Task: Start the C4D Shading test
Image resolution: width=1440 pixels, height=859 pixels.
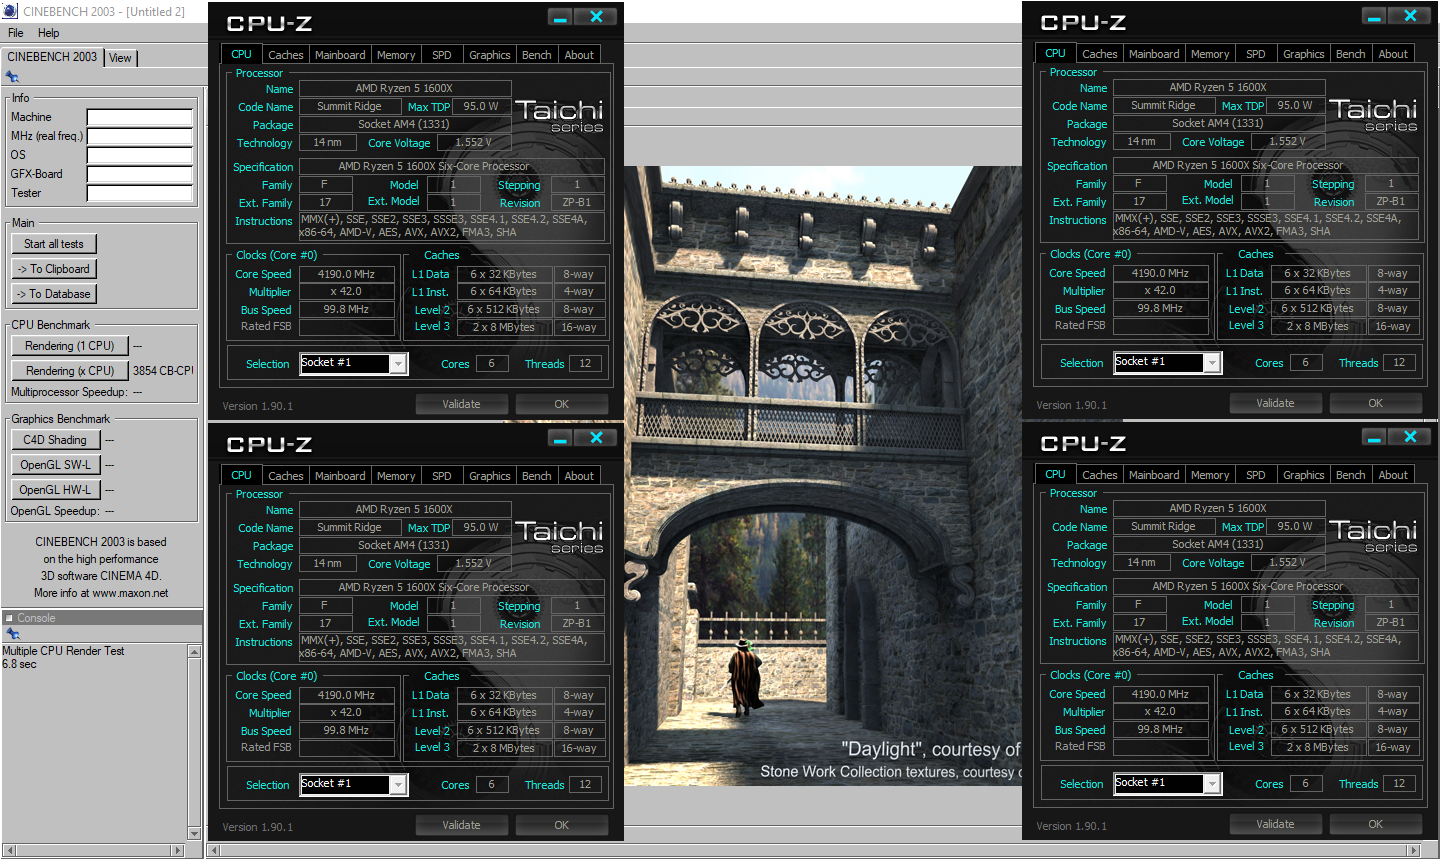Action: (55, 440)
